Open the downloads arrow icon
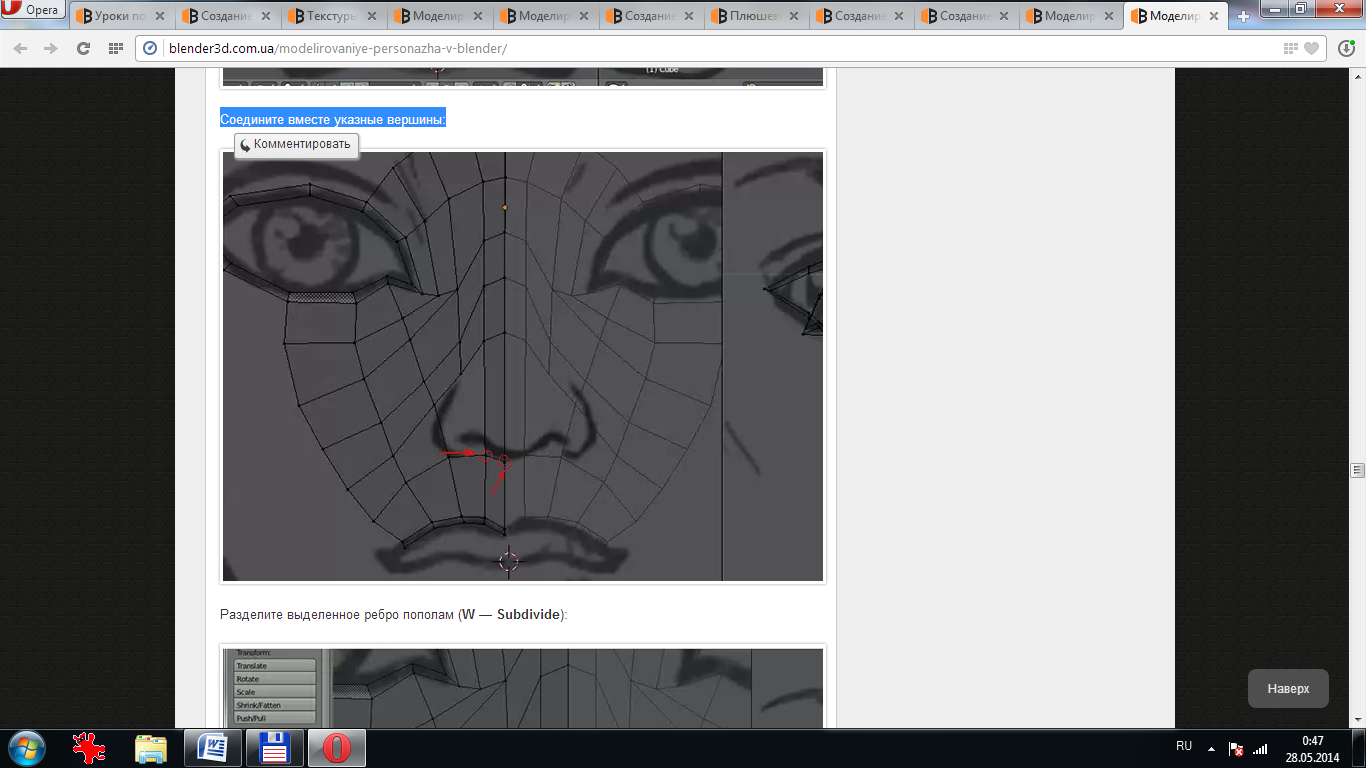This screenshot has width=1366, height=768. point(1345,48)
